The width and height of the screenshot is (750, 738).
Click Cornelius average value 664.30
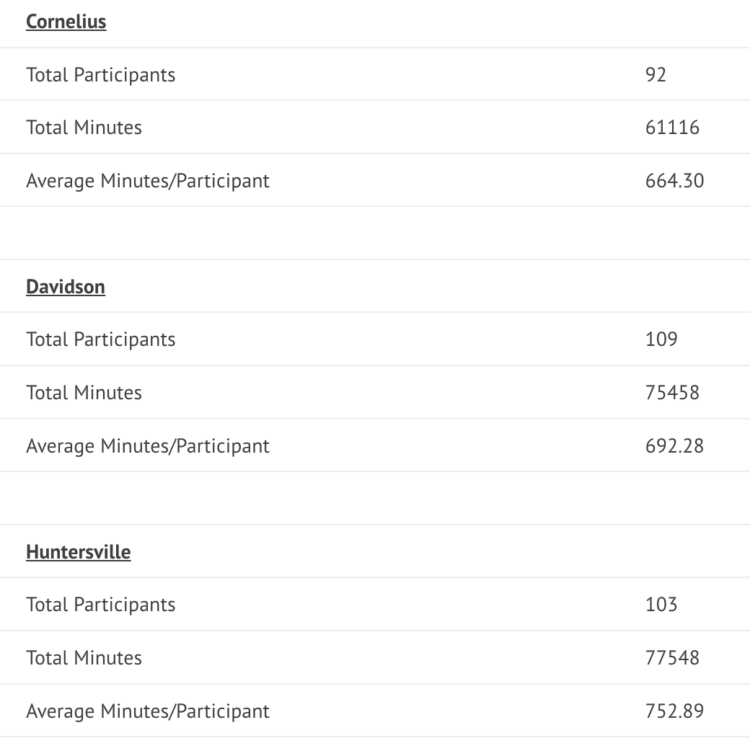click(x=675, y=181)
